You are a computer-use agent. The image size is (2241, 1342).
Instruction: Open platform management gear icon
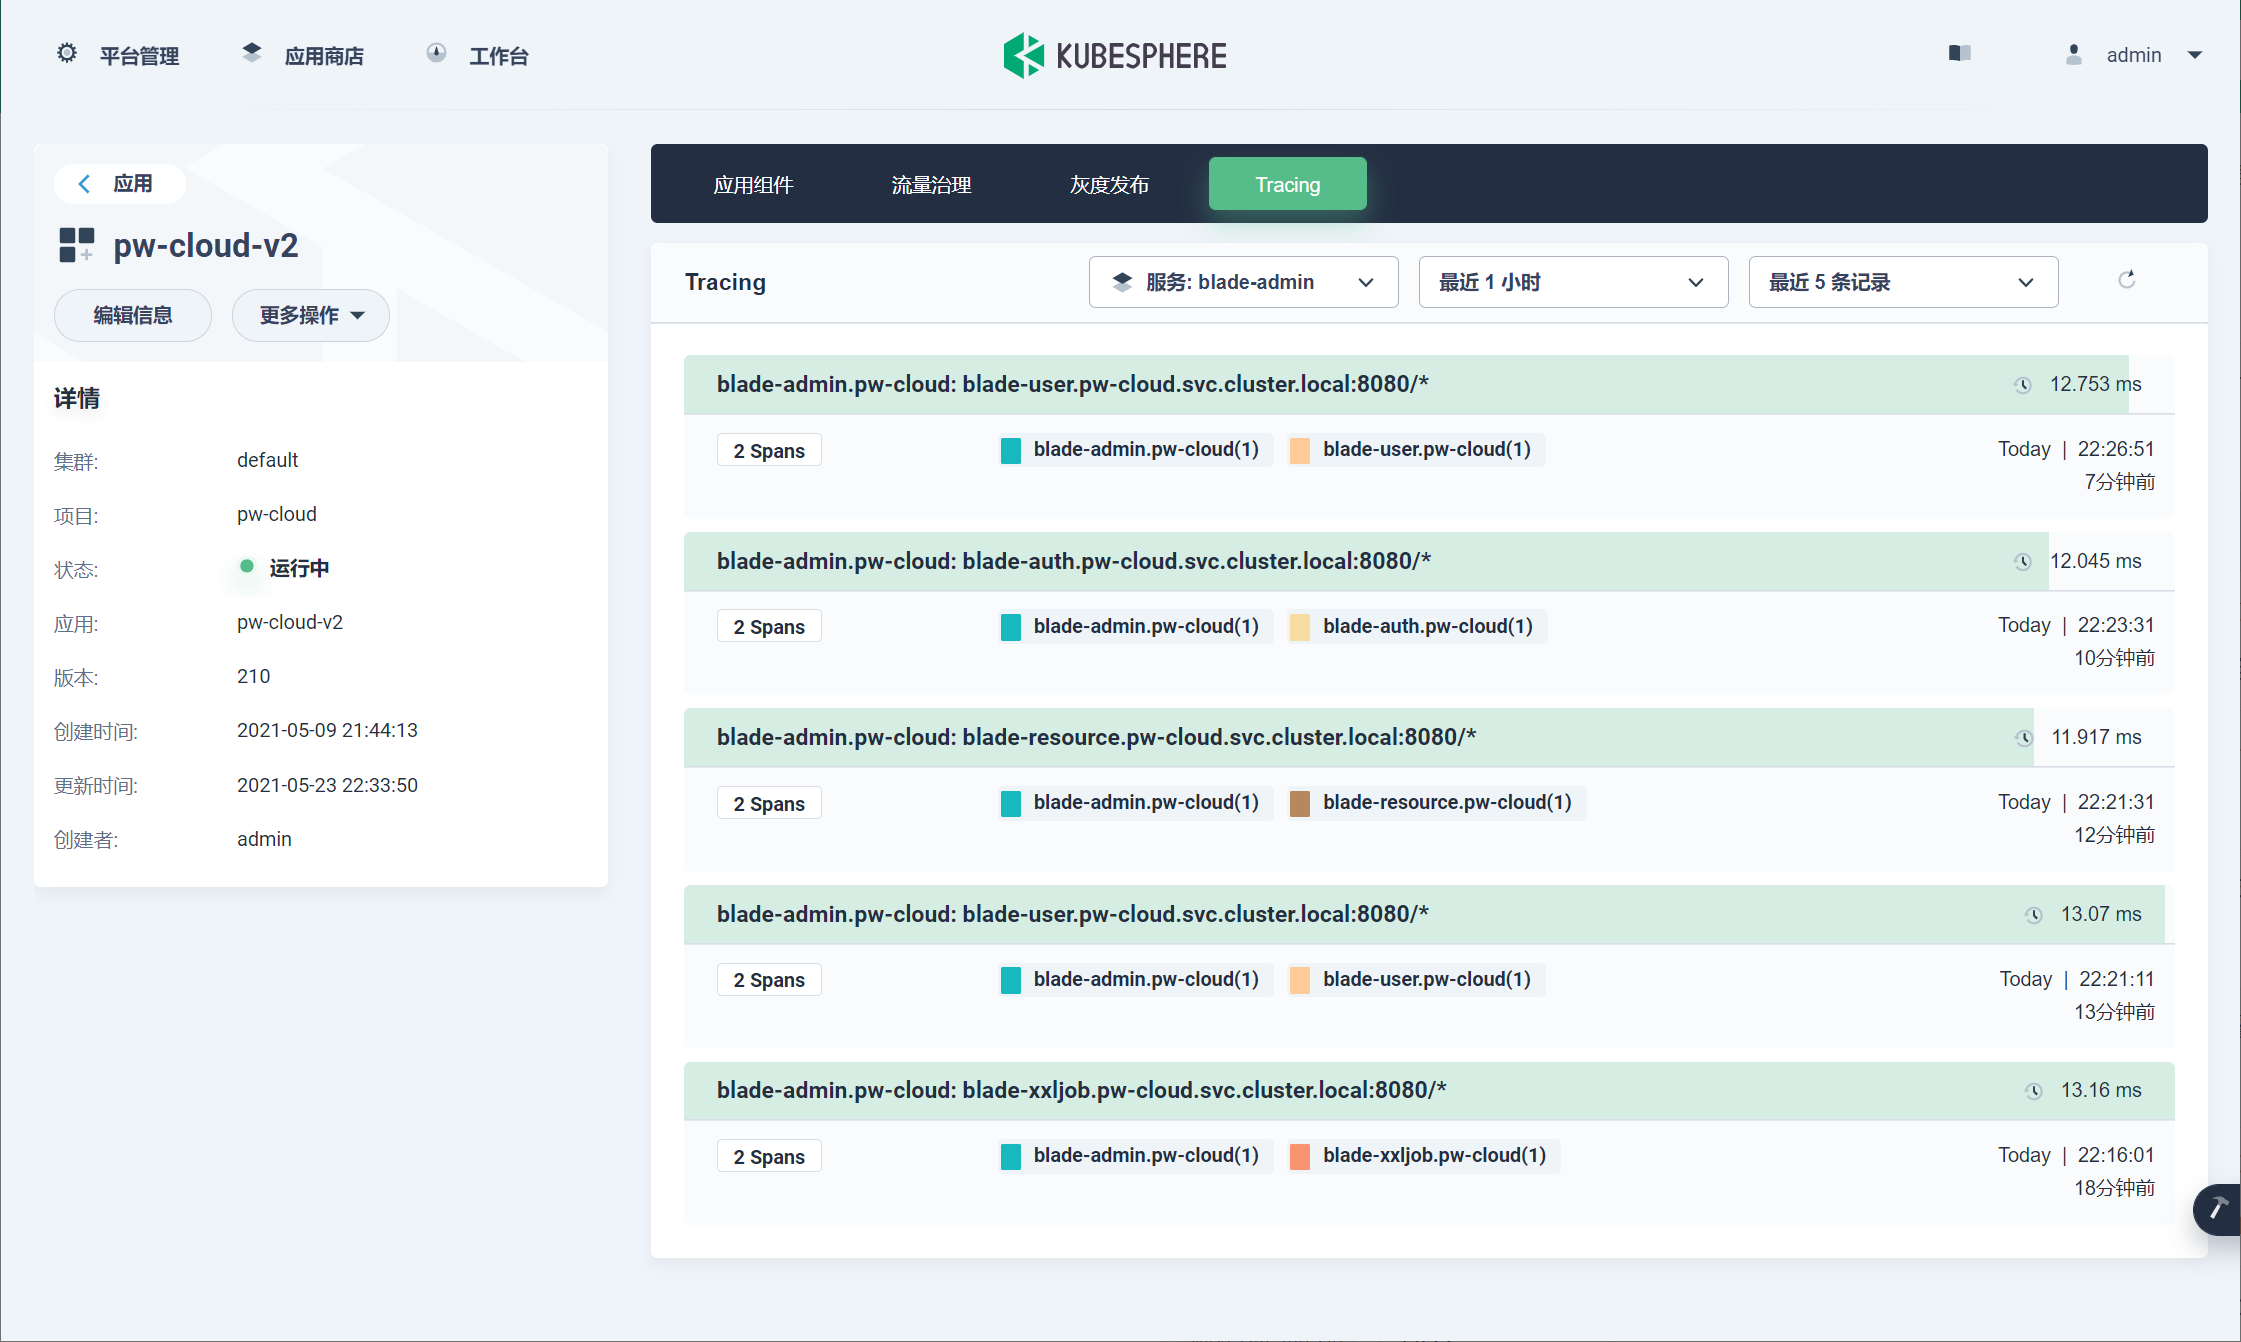(67, 53)
